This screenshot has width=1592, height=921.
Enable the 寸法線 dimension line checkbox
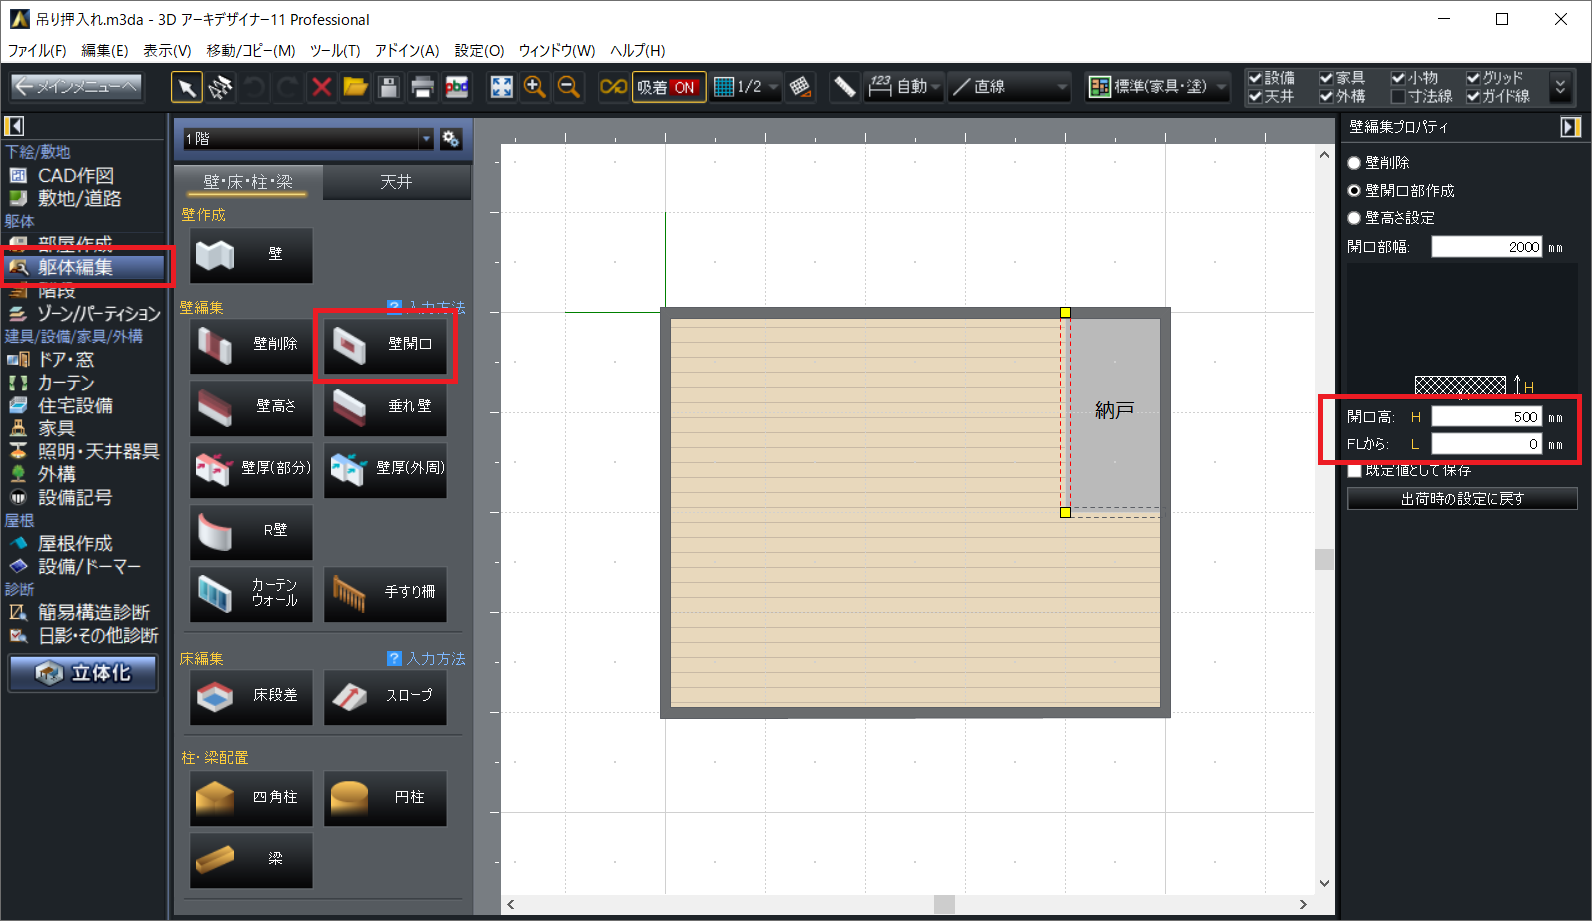tap(1398, 97)
